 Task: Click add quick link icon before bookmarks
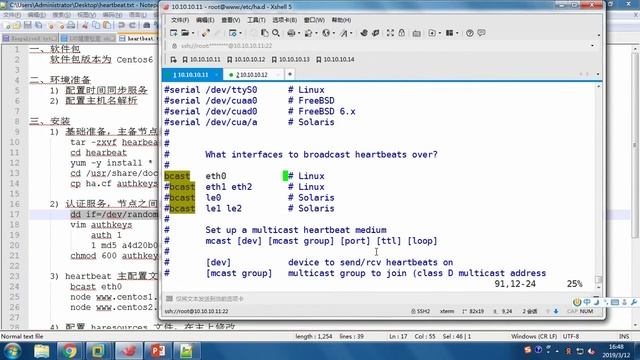point(173,60)
